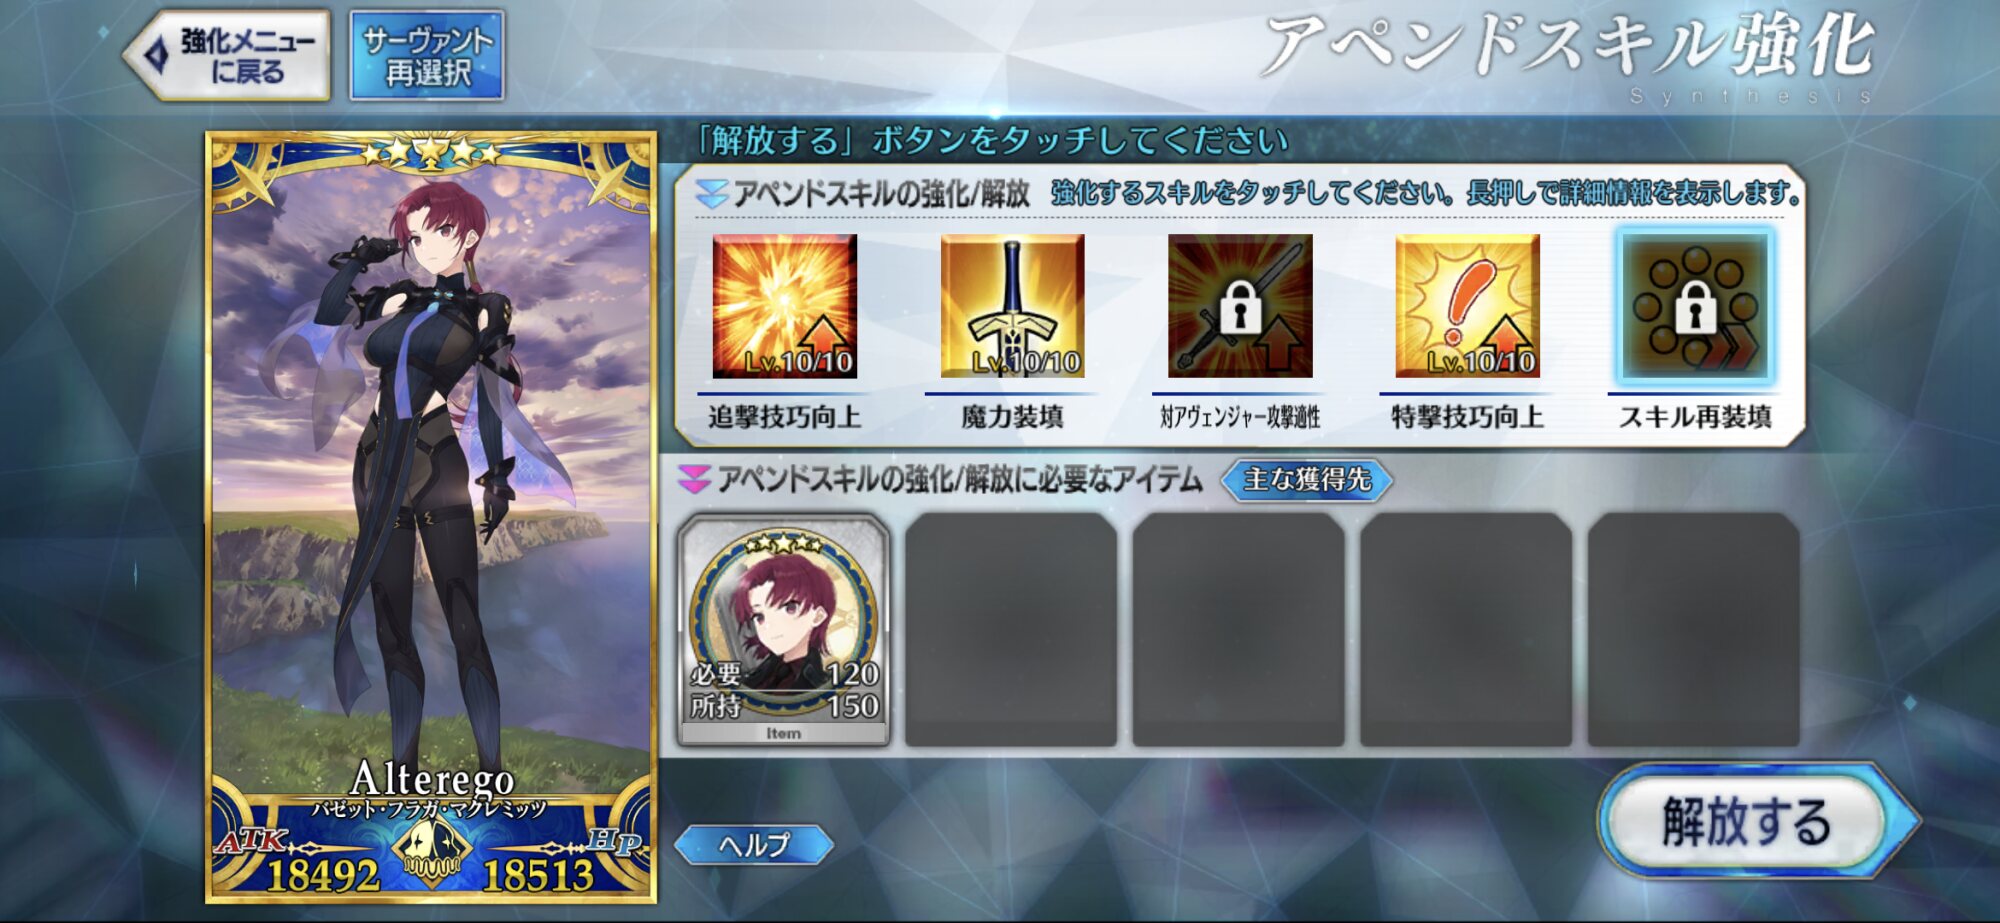The image size is (2000, 923).
Task: Tap the locked 対アヴェンジャー攻撃適性 skill icon
Action: tap(1240, 306)
